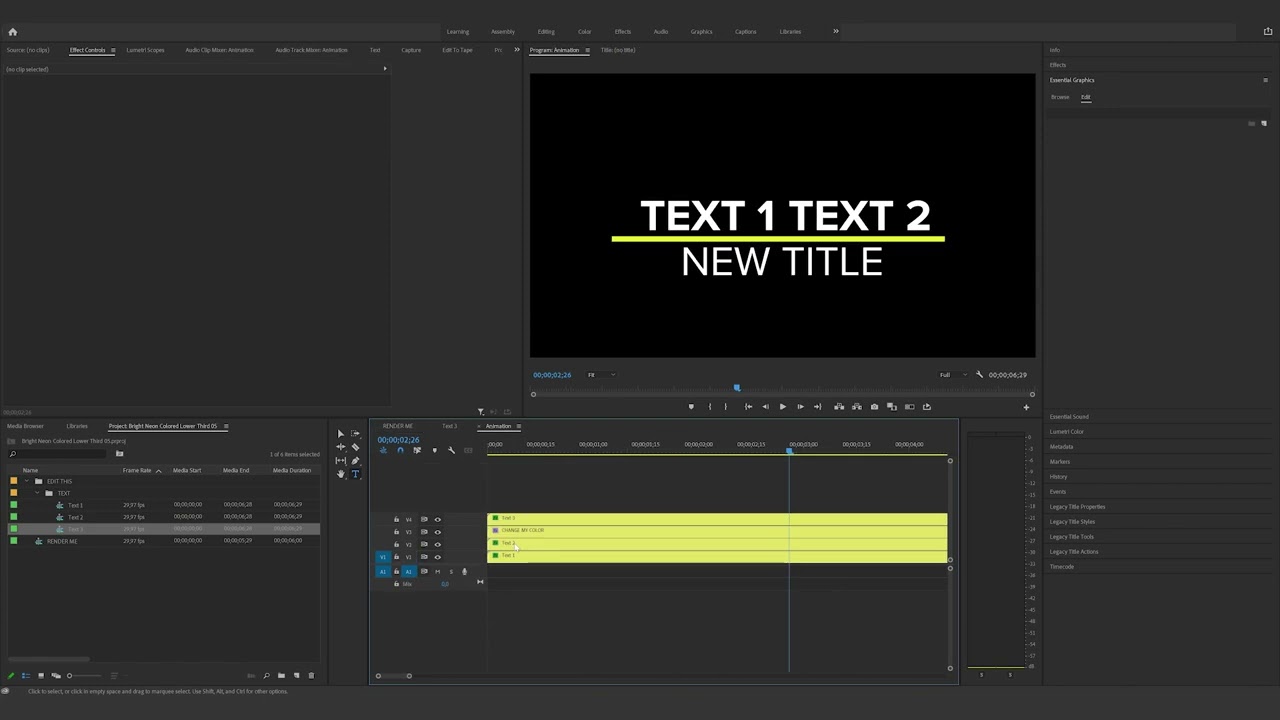Step forward one frame

[800, 407]
